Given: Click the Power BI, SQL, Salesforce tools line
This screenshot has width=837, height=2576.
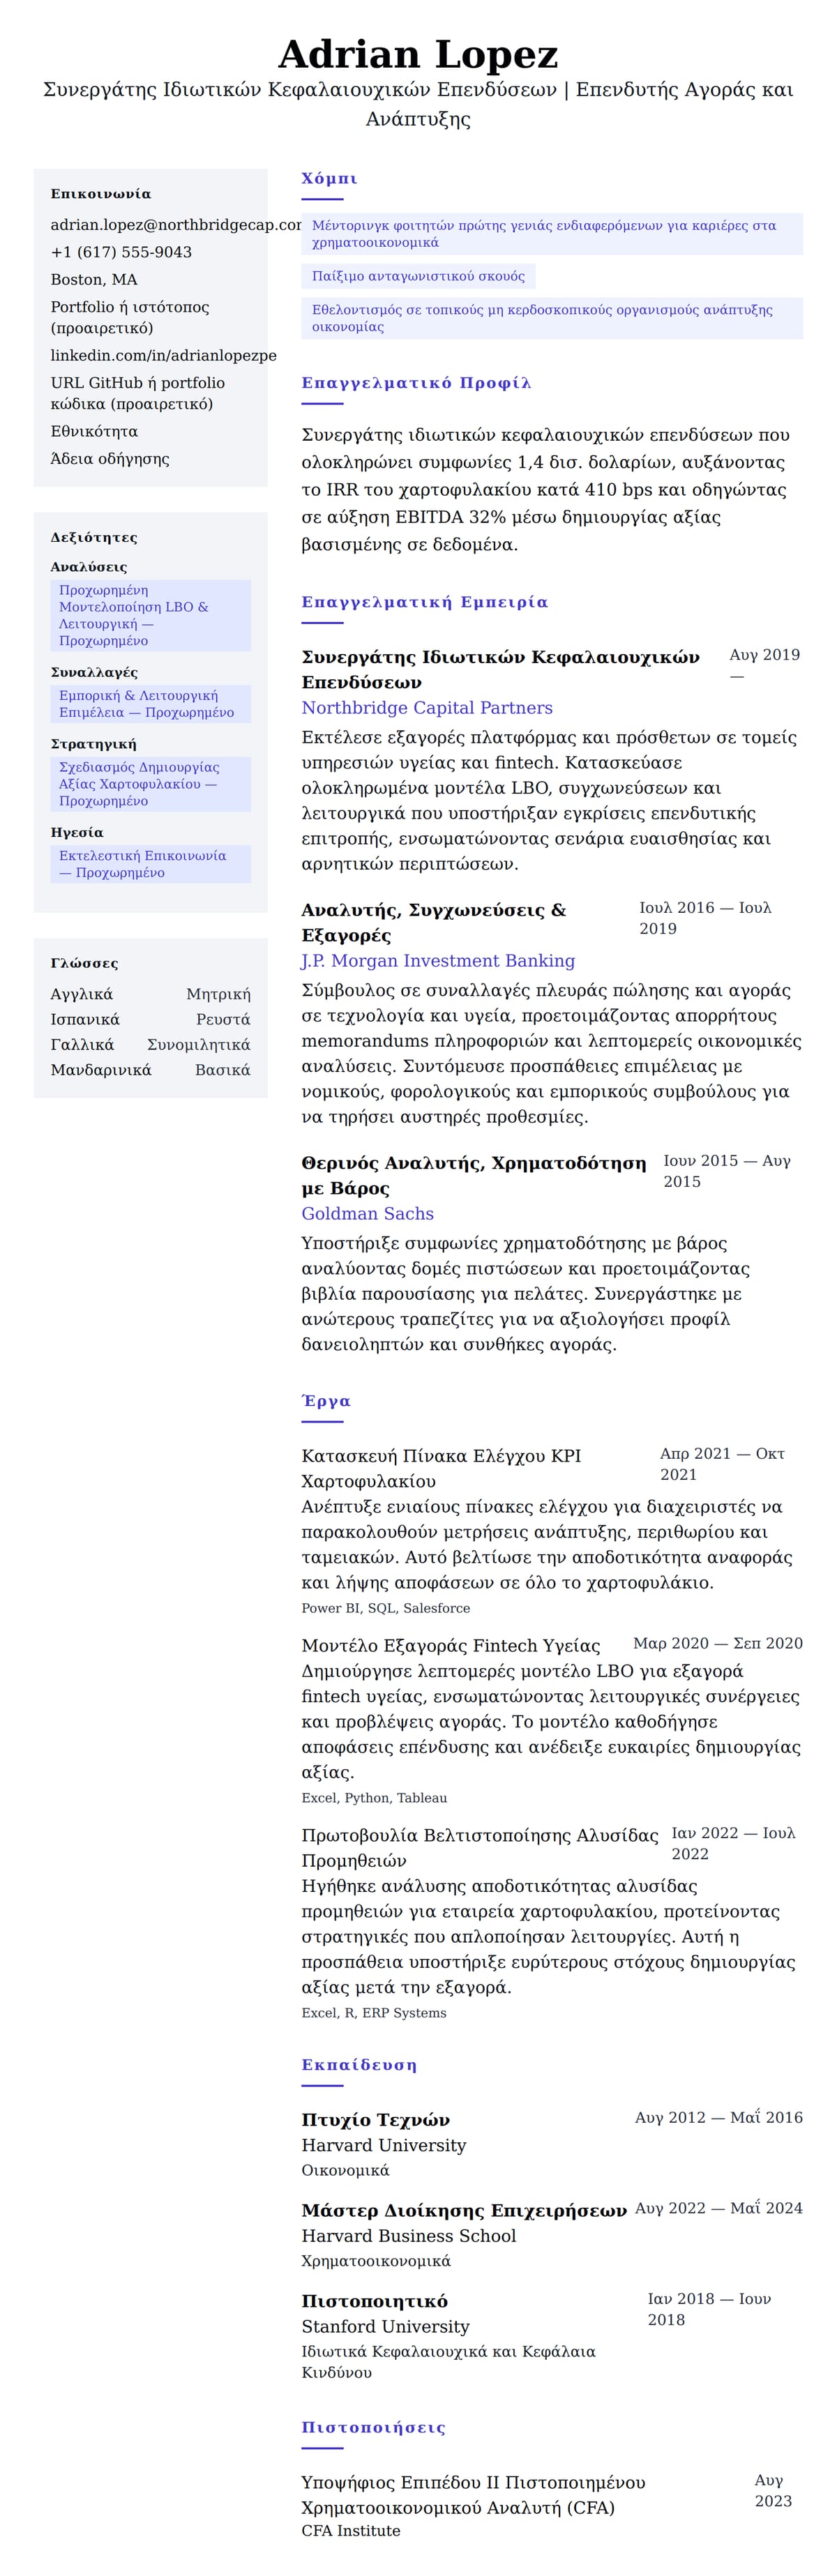Looking at the screenshot, I should (x=385, y=1608).
